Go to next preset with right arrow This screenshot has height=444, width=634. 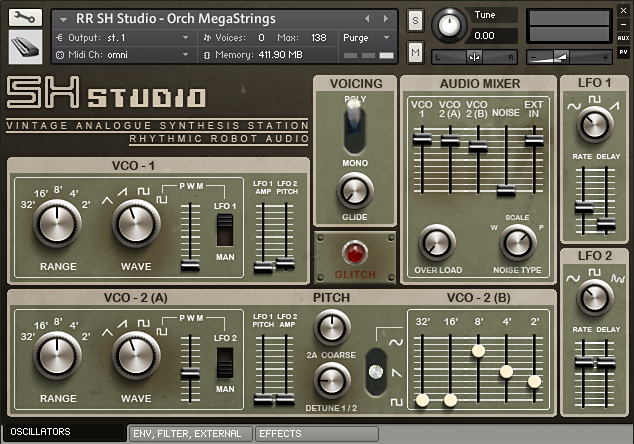tap(386, 19)
